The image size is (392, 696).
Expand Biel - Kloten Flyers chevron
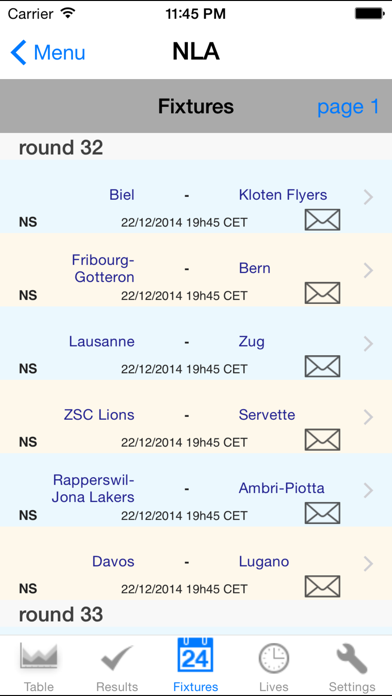point(368,197)
